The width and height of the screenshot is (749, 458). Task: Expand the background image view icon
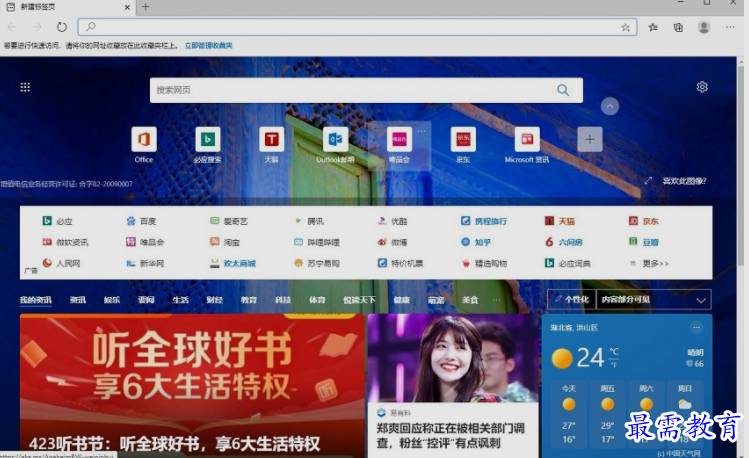(648, 181)
